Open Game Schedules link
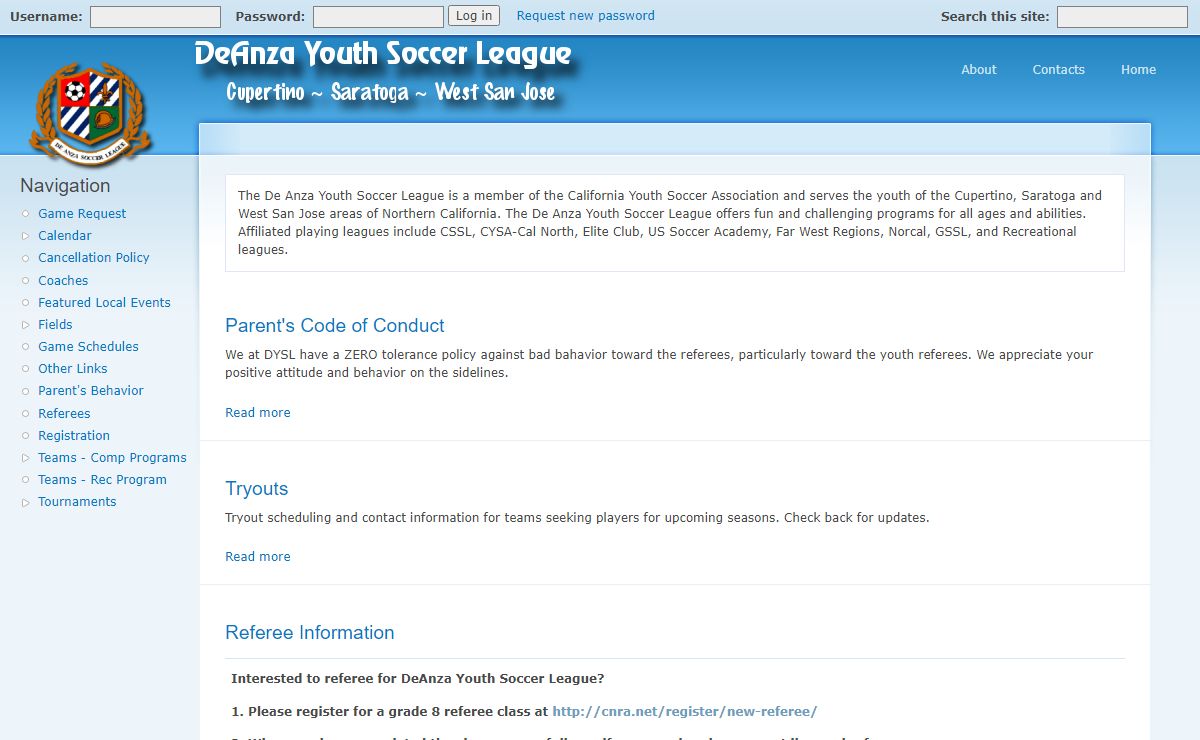Image resolution: width=1200 pixels, height=740 pixels. [x=88, y=347]
